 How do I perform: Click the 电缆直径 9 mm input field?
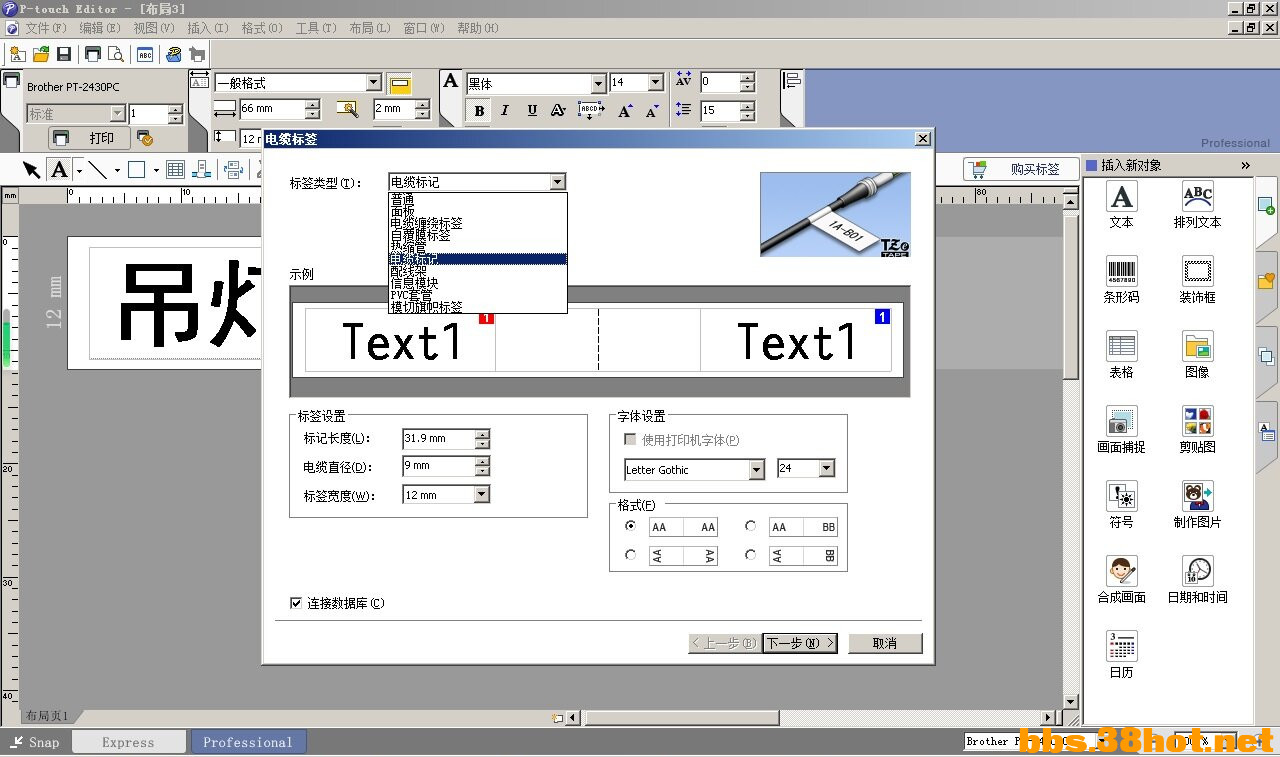pyautogui.click(x=438, y=466)
